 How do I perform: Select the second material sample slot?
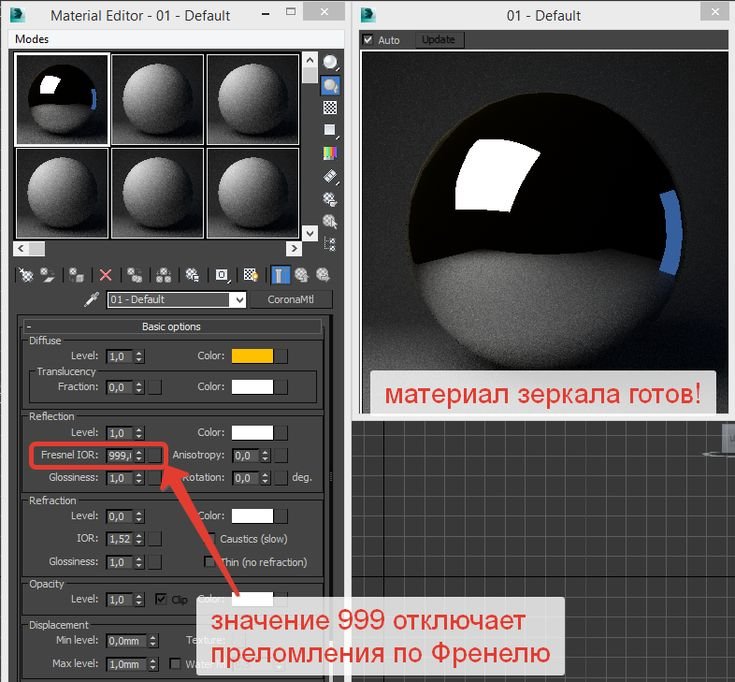click(157, 98)
